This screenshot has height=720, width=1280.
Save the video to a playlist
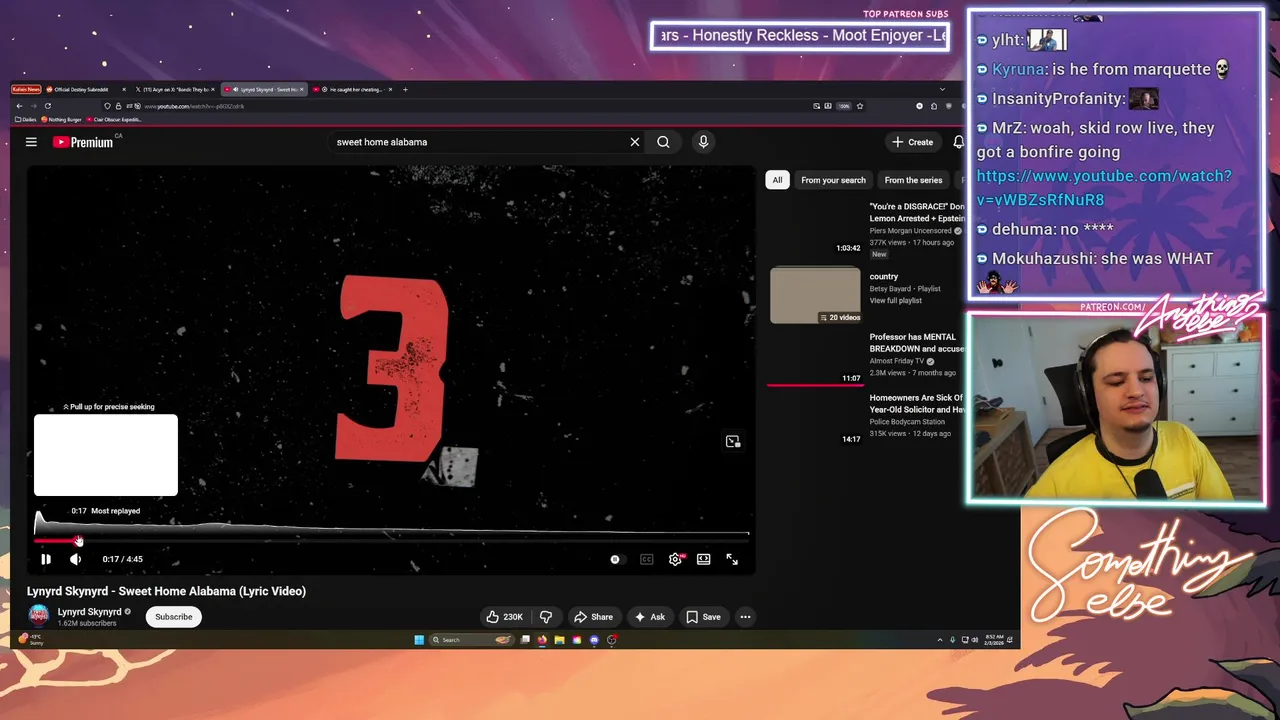pyautogui.click(x=703, y=617)
